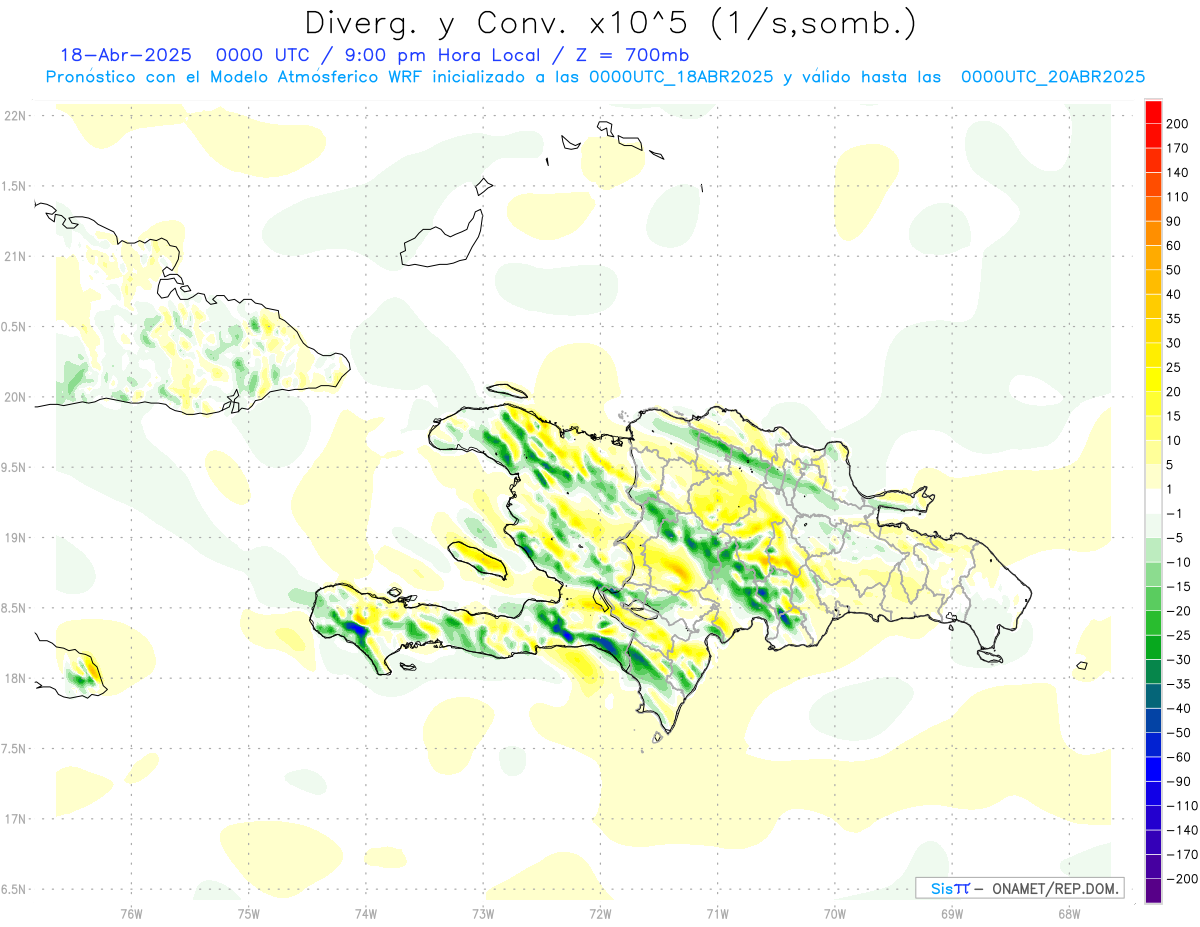Click the colorbar value '-200' at the bottom
Viewport: 1200px width, 927px height.
coord(1181,880)
